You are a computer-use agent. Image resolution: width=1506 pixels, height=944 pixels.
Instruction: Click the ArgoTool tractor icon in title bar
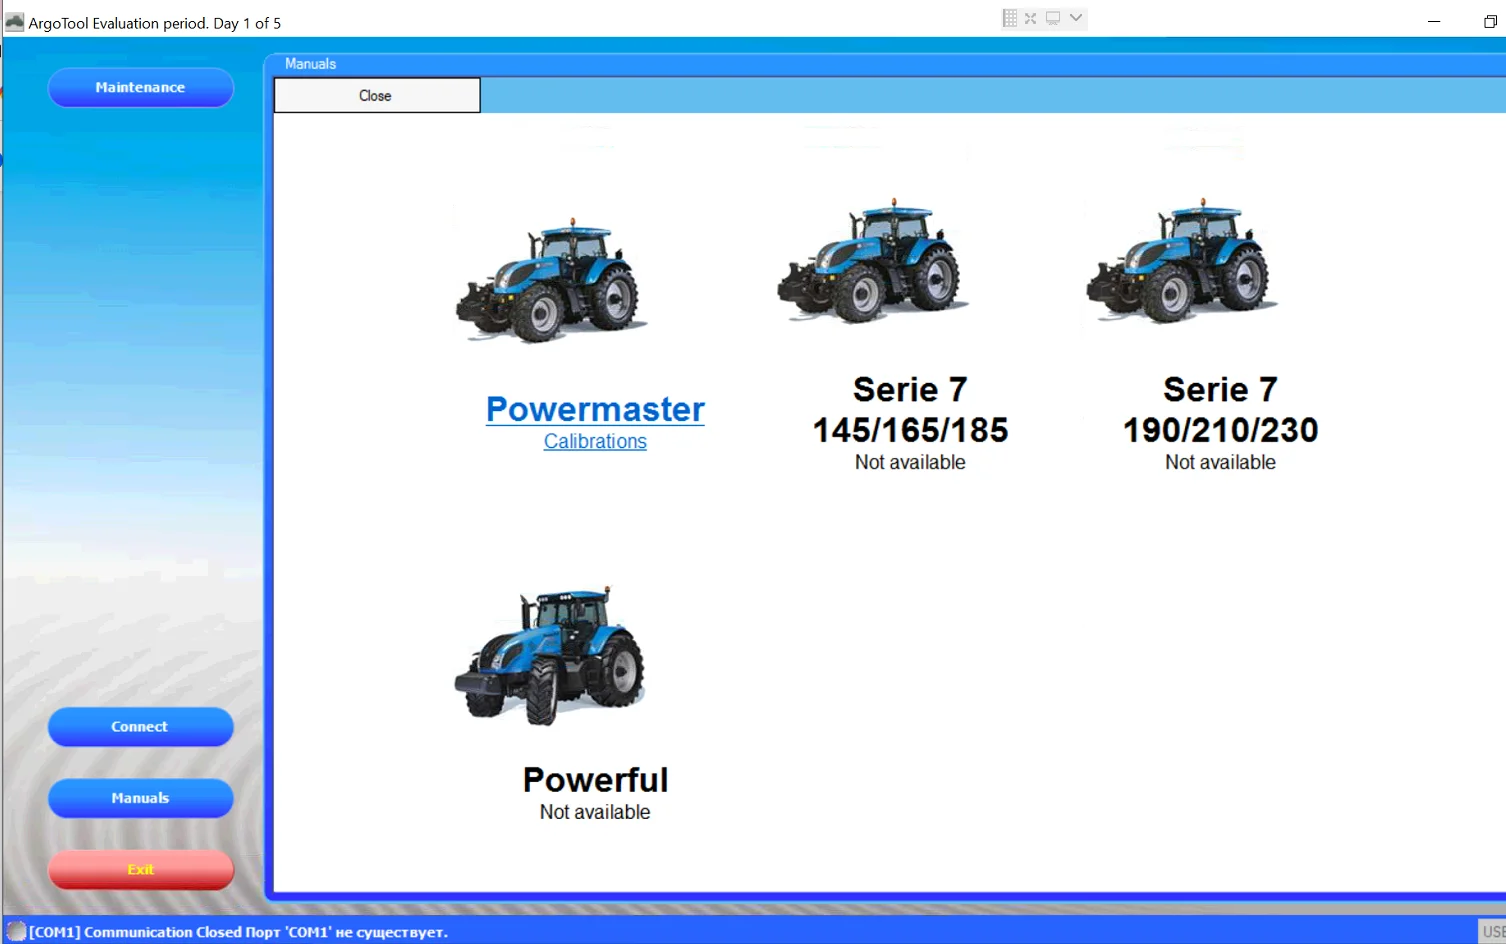point(14,22)
